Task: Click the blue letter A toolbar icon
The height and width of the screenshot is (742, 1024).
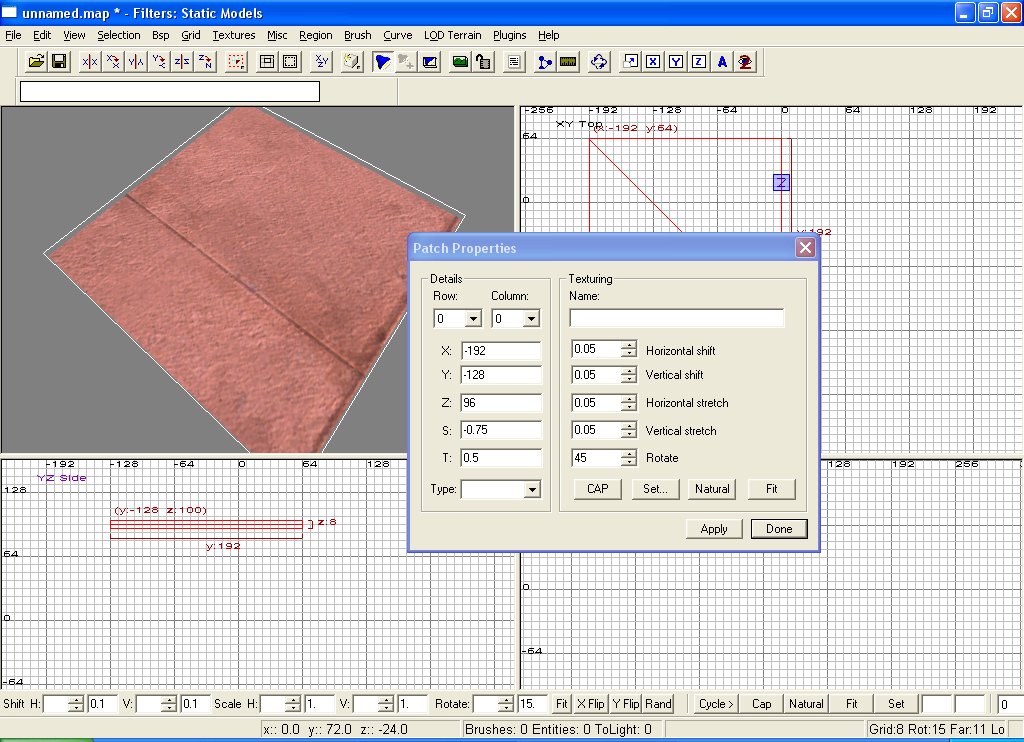Action: coord(722,62)
